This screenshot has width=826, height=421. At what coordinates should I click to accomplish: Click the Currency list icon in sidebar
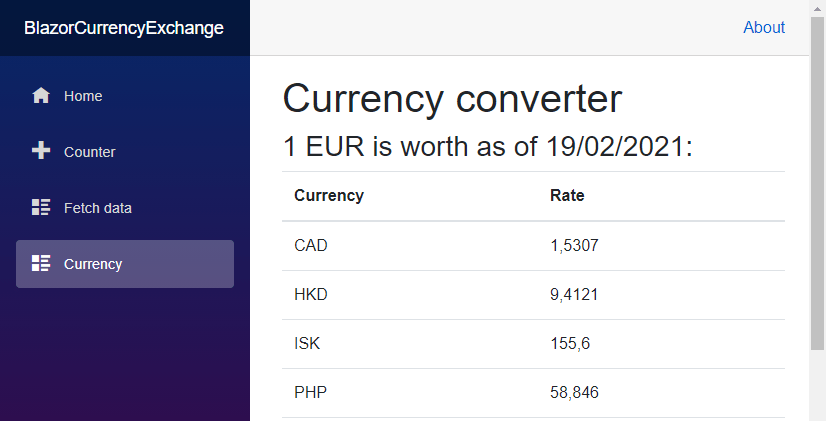[x=41, y=264]
